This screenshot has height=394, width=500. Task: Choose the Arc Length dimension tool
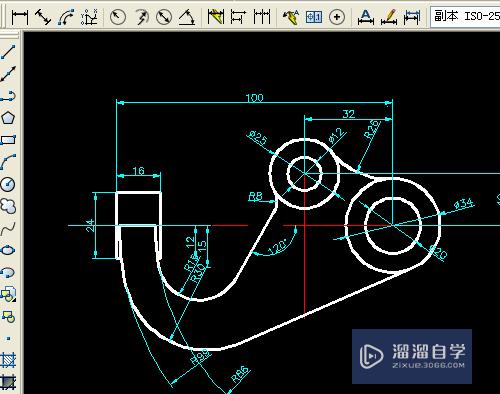tap(66, 17)
